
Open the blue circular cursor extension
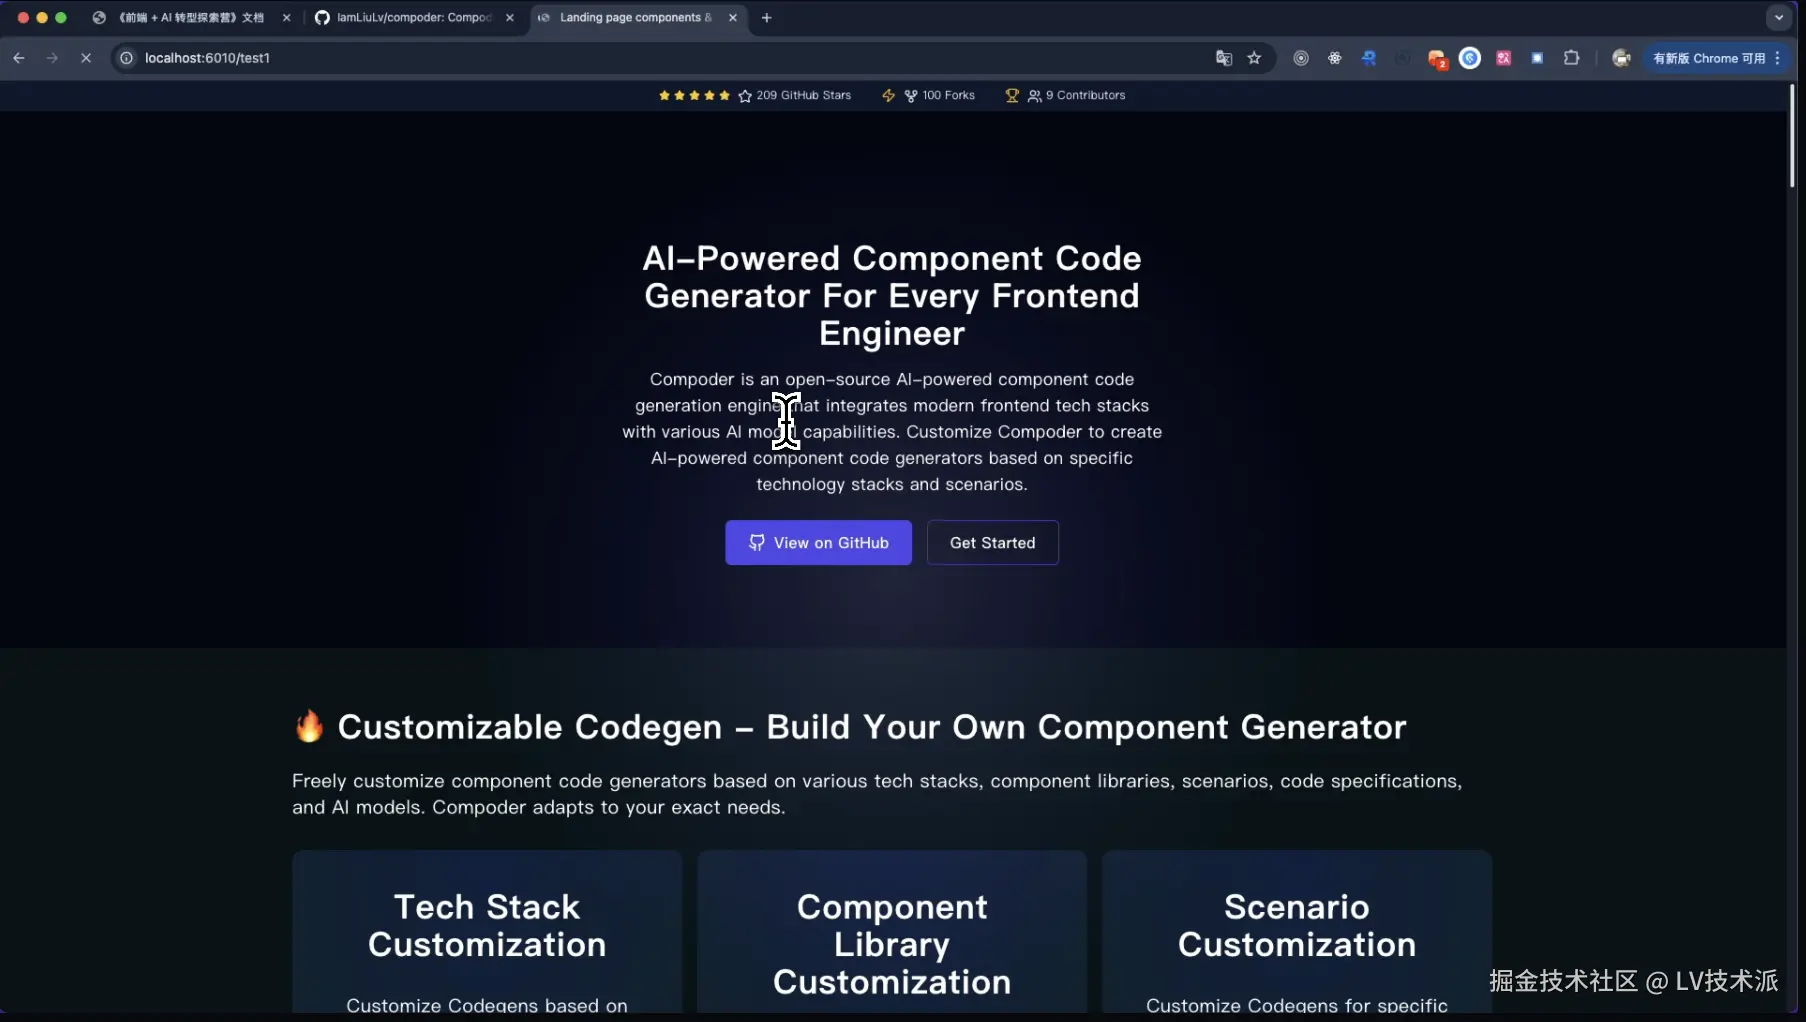point(1470,58)
